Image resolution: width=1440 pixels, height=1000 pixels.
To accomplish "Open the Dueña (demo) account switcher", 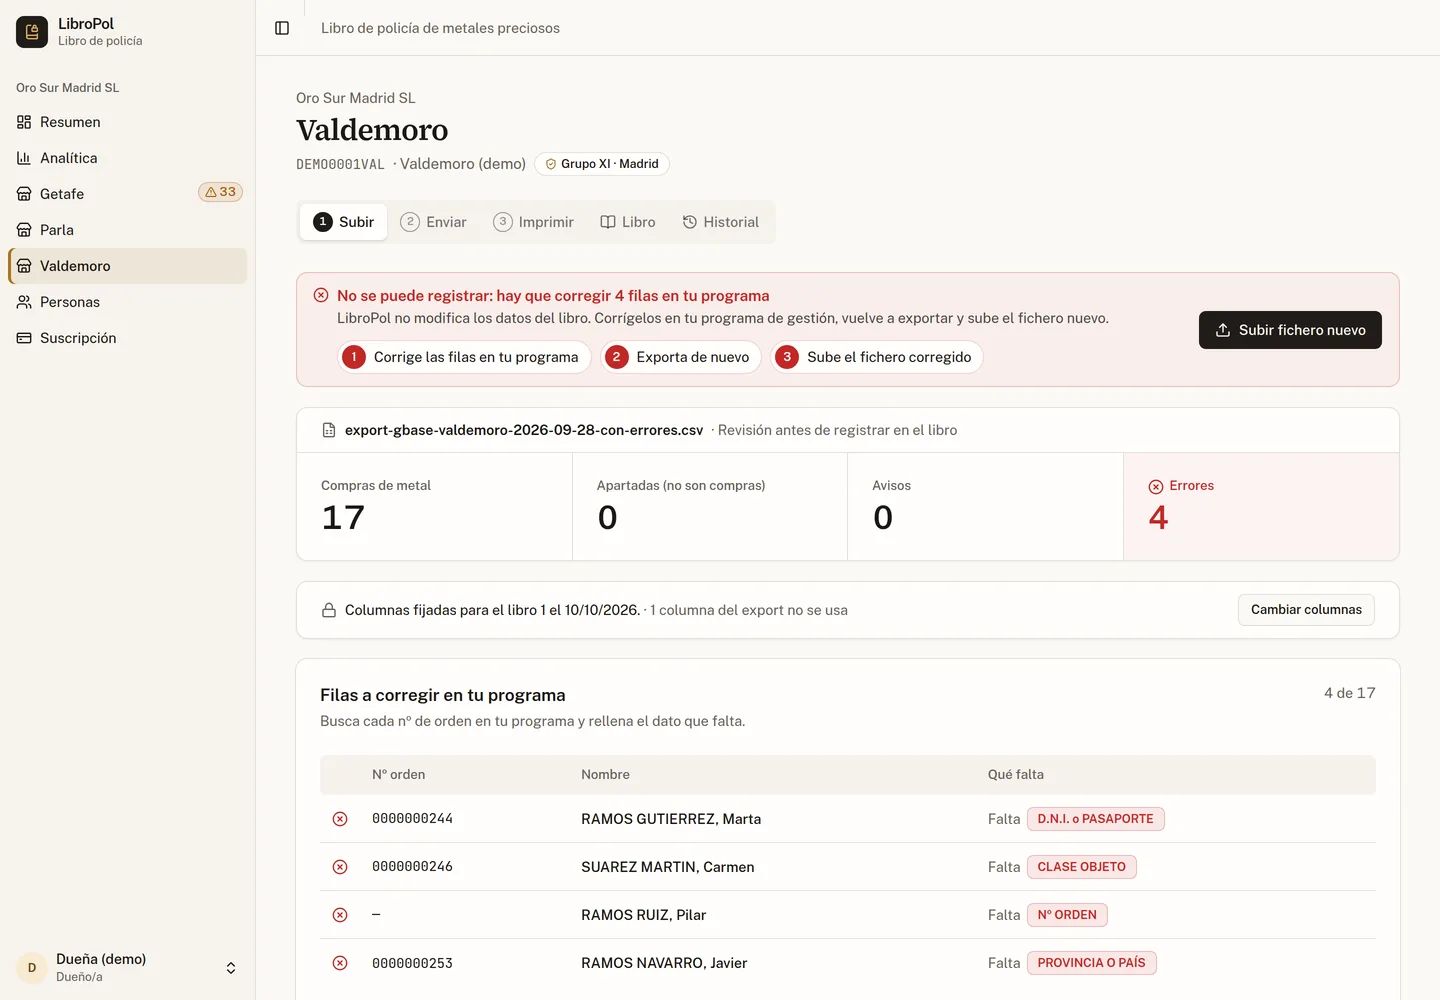I will [128, 967].
